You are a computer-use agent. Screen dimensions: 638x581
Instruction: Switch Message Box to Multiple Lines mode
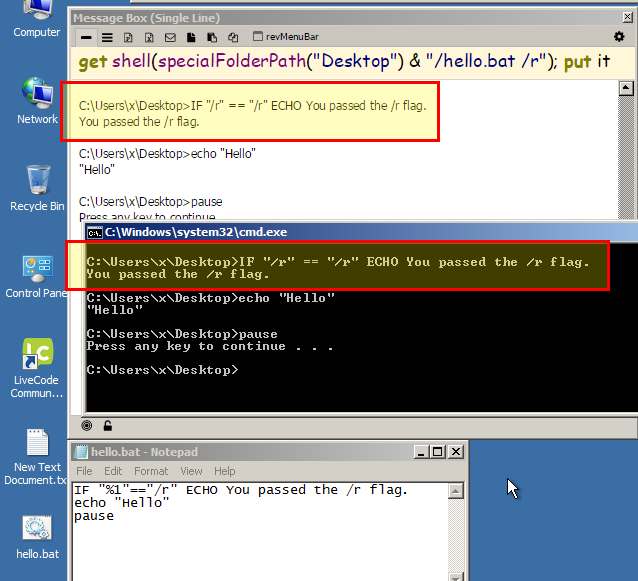pos(107,37)
